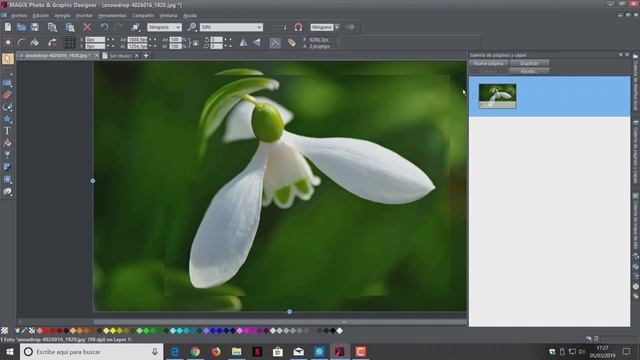The image size is (640, 360).
Task: Close the Galería de páginas y capas panel
Action: pyautogui.click(x=627, y=55)
